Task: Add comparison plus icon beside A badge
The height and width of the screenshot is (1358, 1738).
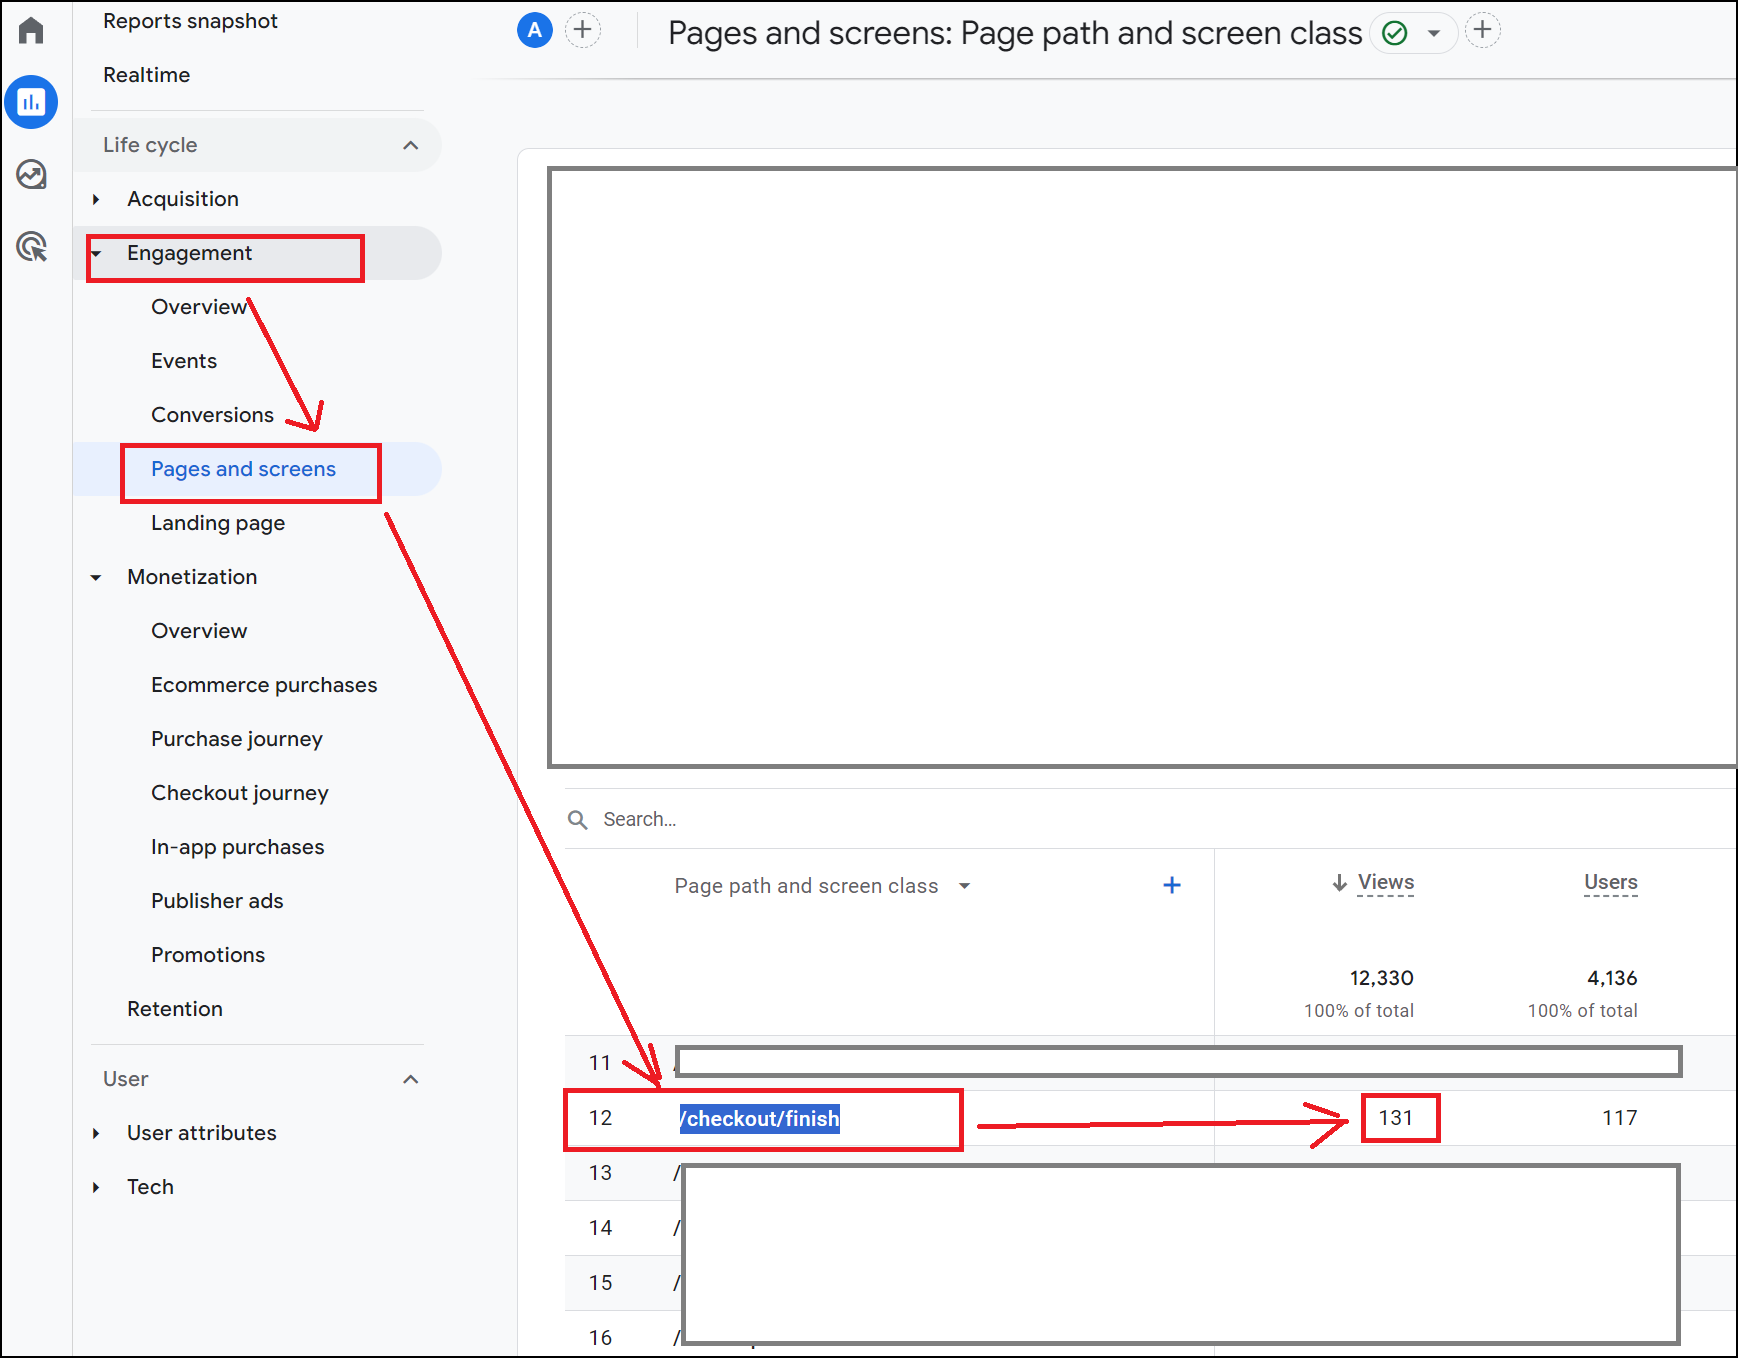Action: coord(583,31)
